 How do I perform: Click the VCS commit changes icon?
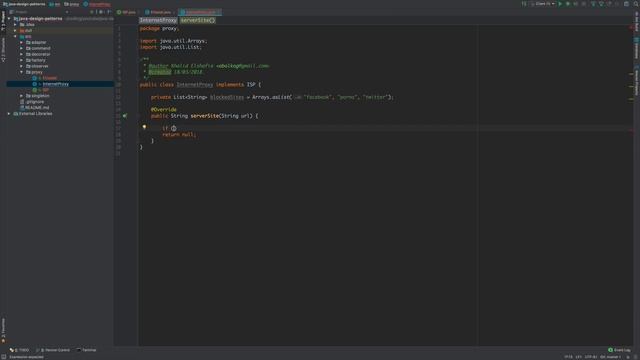(x=601, y=4)
